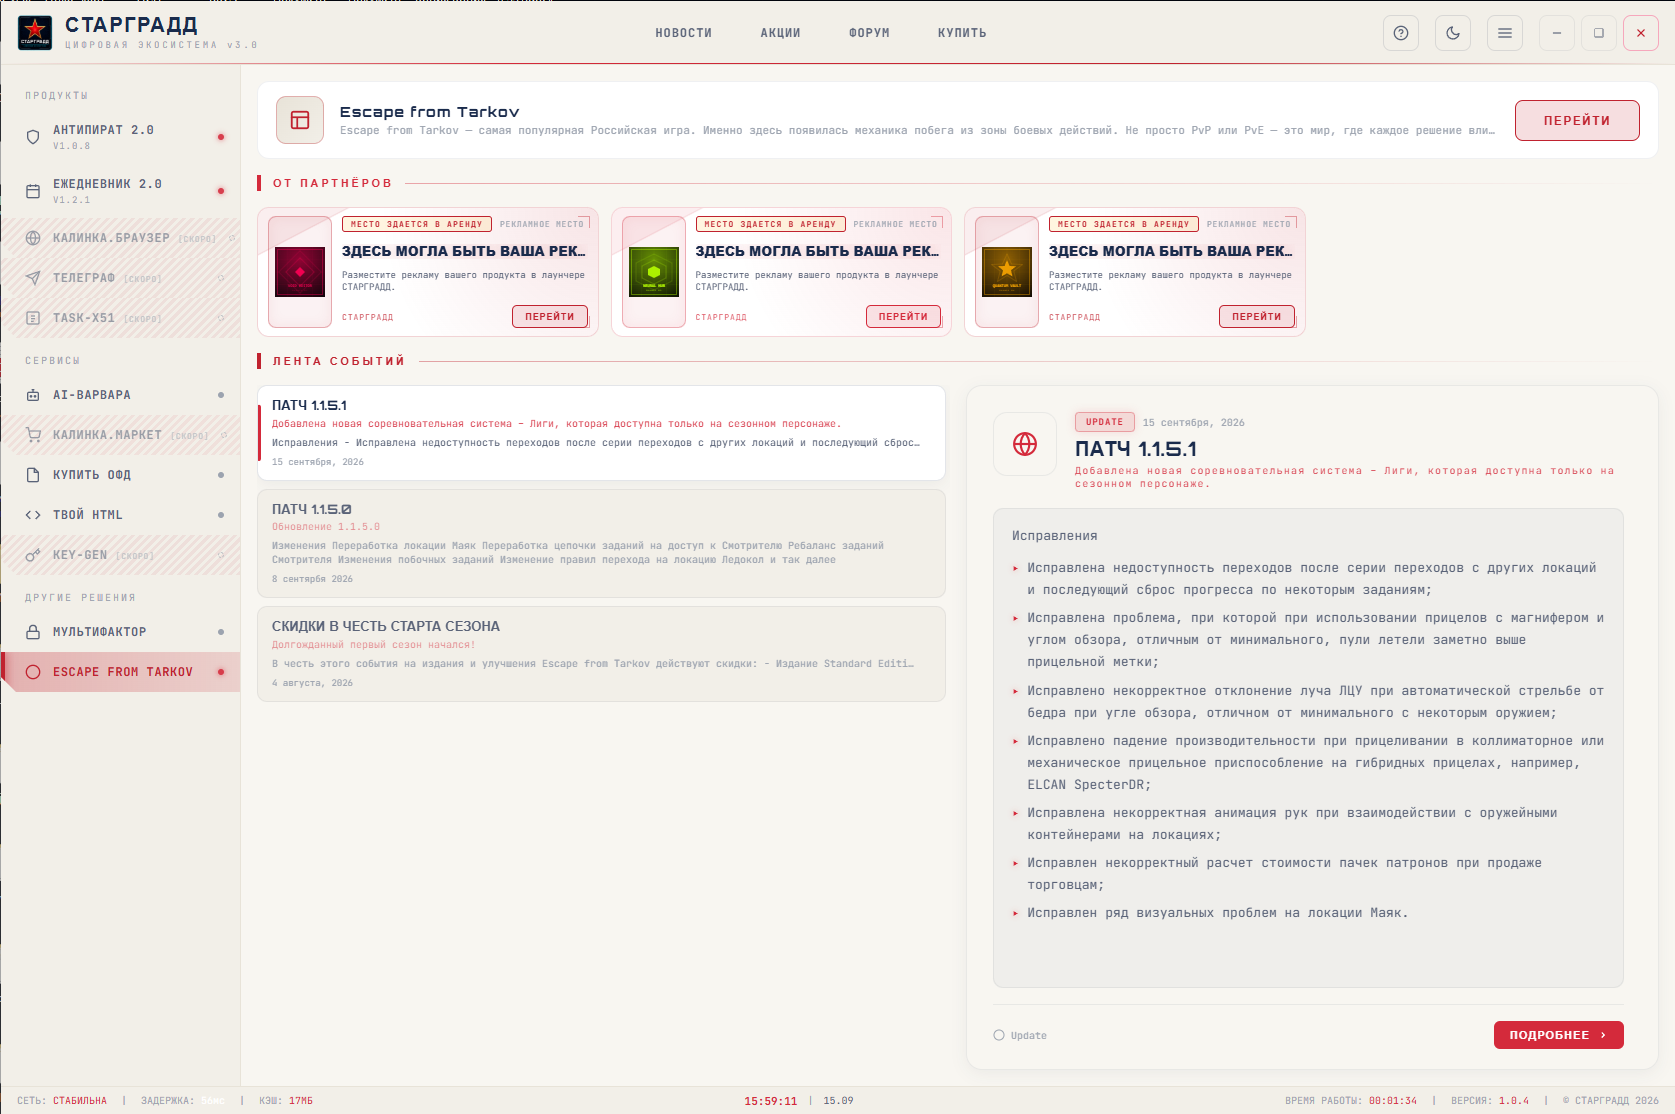This screenshot has height=1114, width=1675.
Task: Select the ПАТЧ 1.1.5.1 entry in the events feed
Action: [601, 433]
